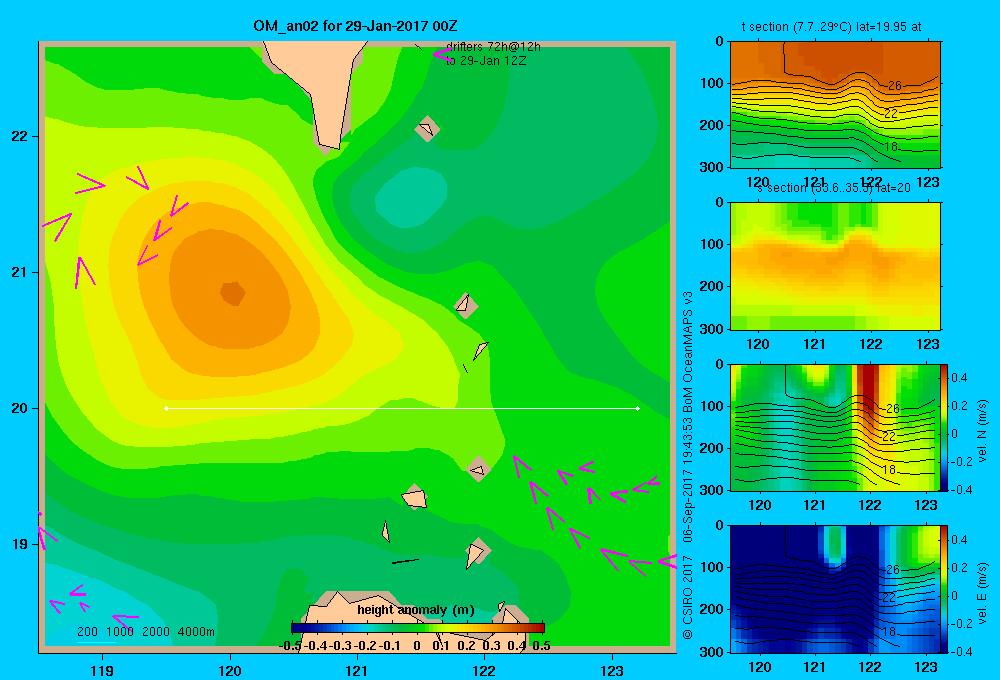Image resolution: width=1000 pixels, height=680 pixels.
Task: Click the small island near 22N 121.5E
Action: point(427,128)
